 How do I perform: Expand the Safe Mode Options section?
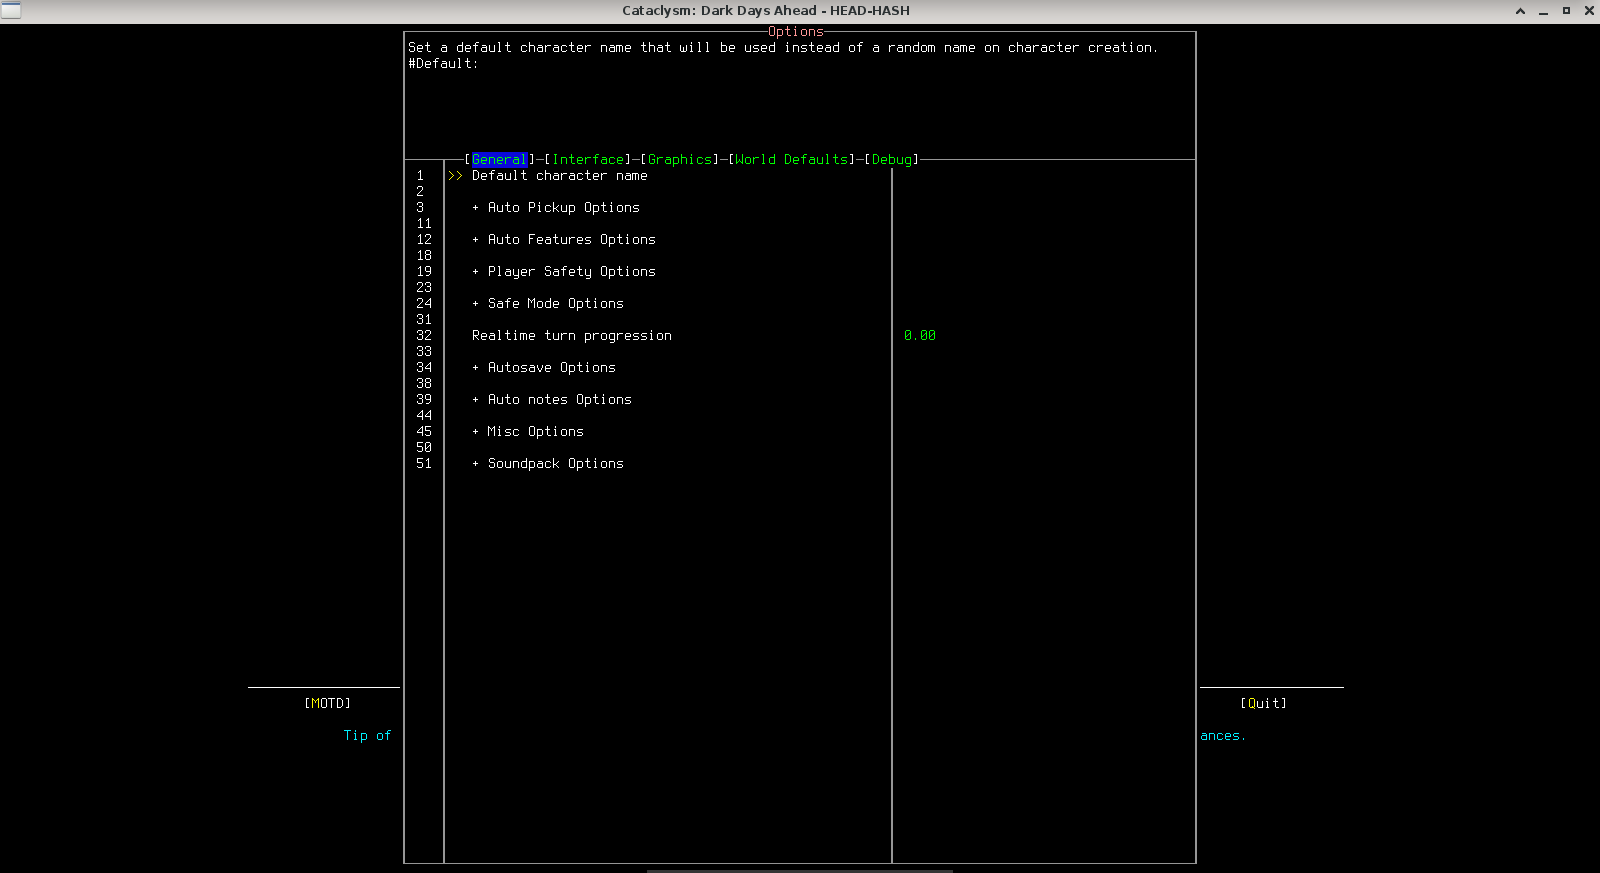tap(554, 304)
